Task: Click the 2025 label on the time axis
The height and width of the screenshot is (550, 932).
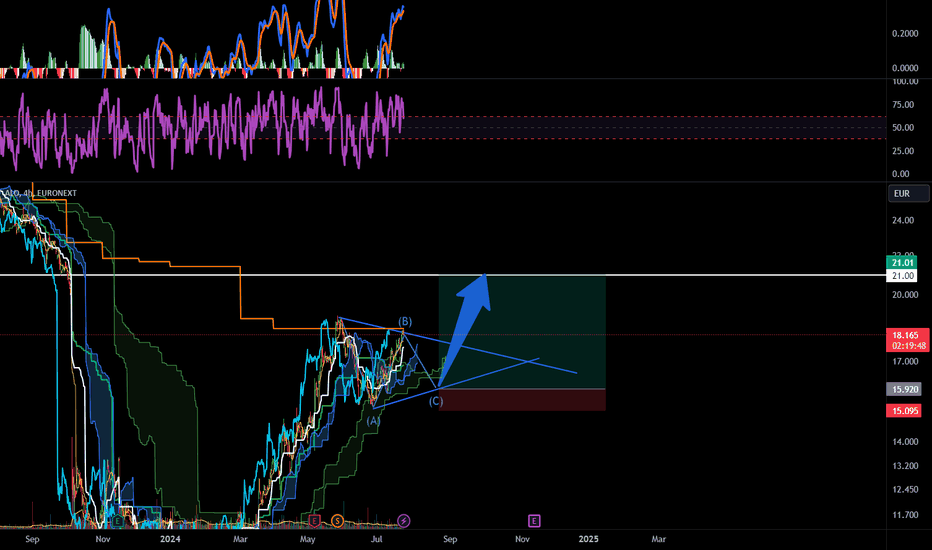Action: 588,539
